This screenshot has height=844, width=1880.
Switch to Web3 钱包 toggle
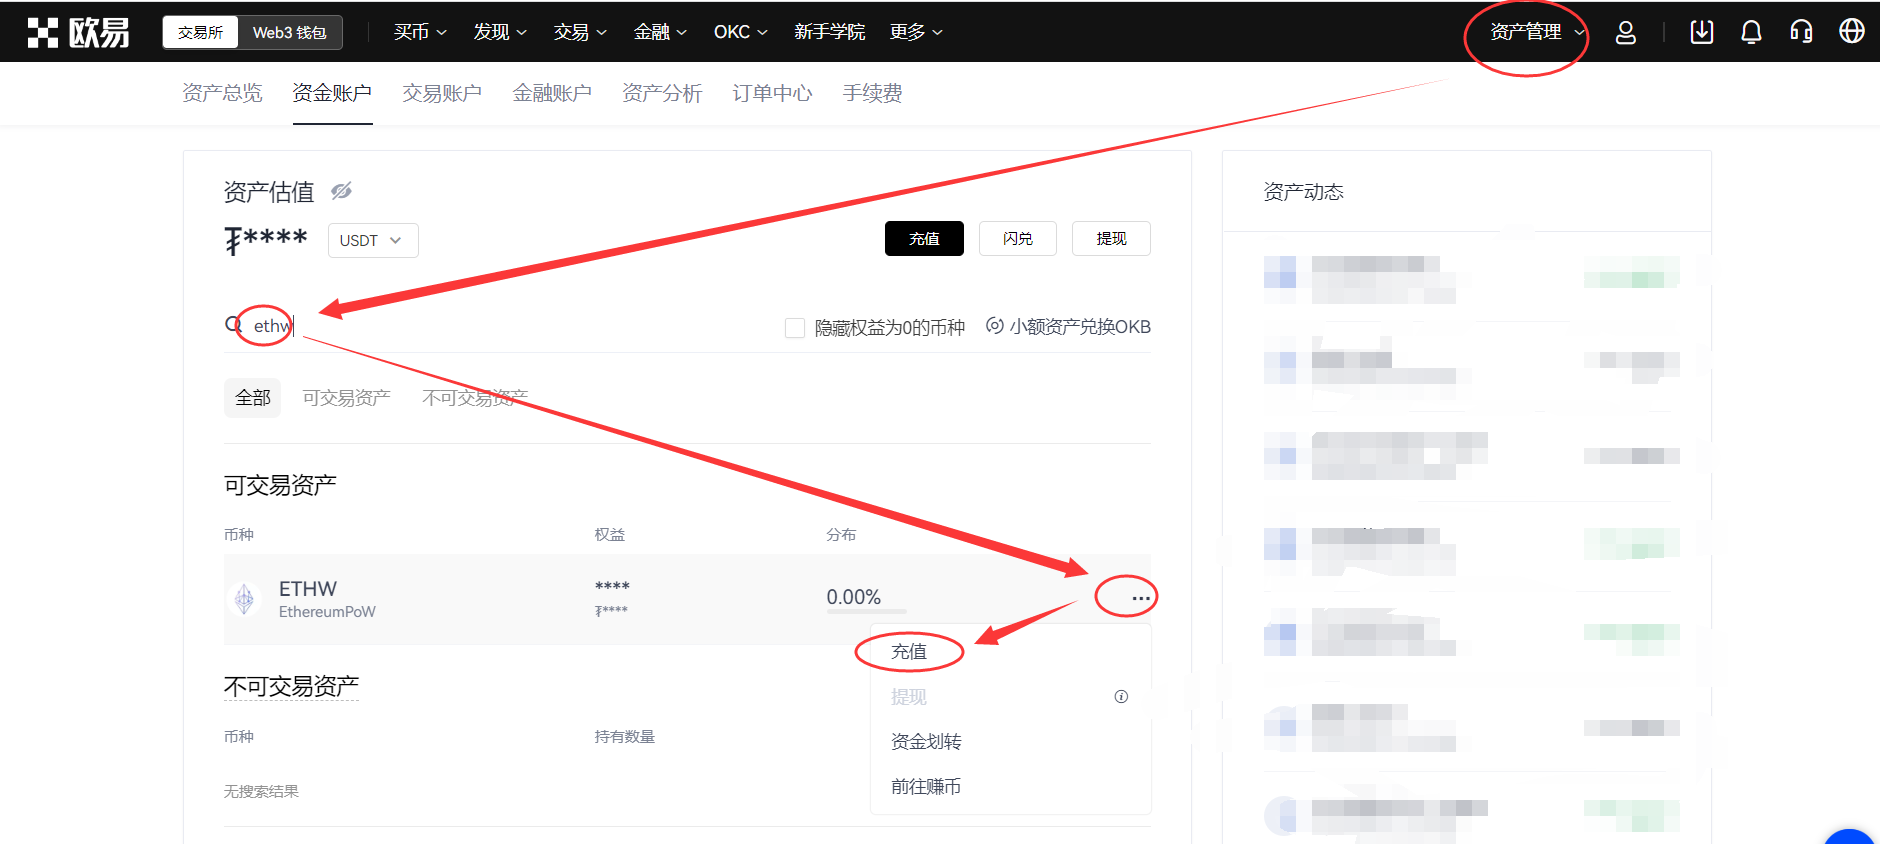(289, 32)
